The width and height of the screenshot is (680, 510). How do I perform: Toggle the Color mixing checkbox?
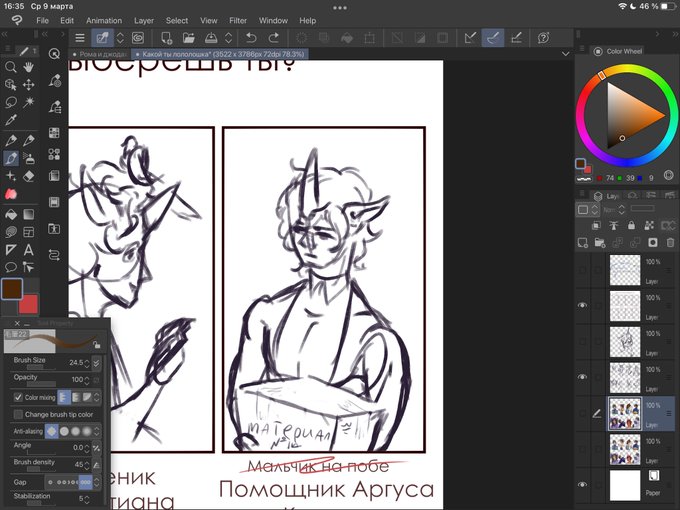(18, 397)
